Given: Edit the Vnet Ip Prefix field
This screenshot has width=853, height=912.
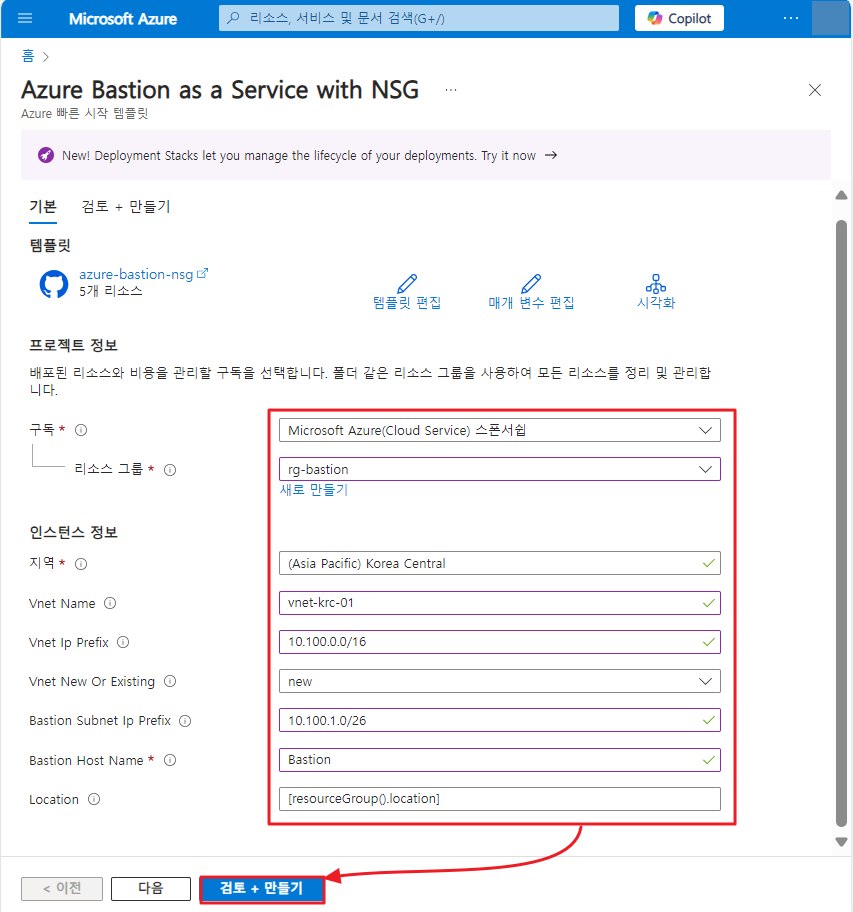Looking at the screenshot, I should point(499,642).
